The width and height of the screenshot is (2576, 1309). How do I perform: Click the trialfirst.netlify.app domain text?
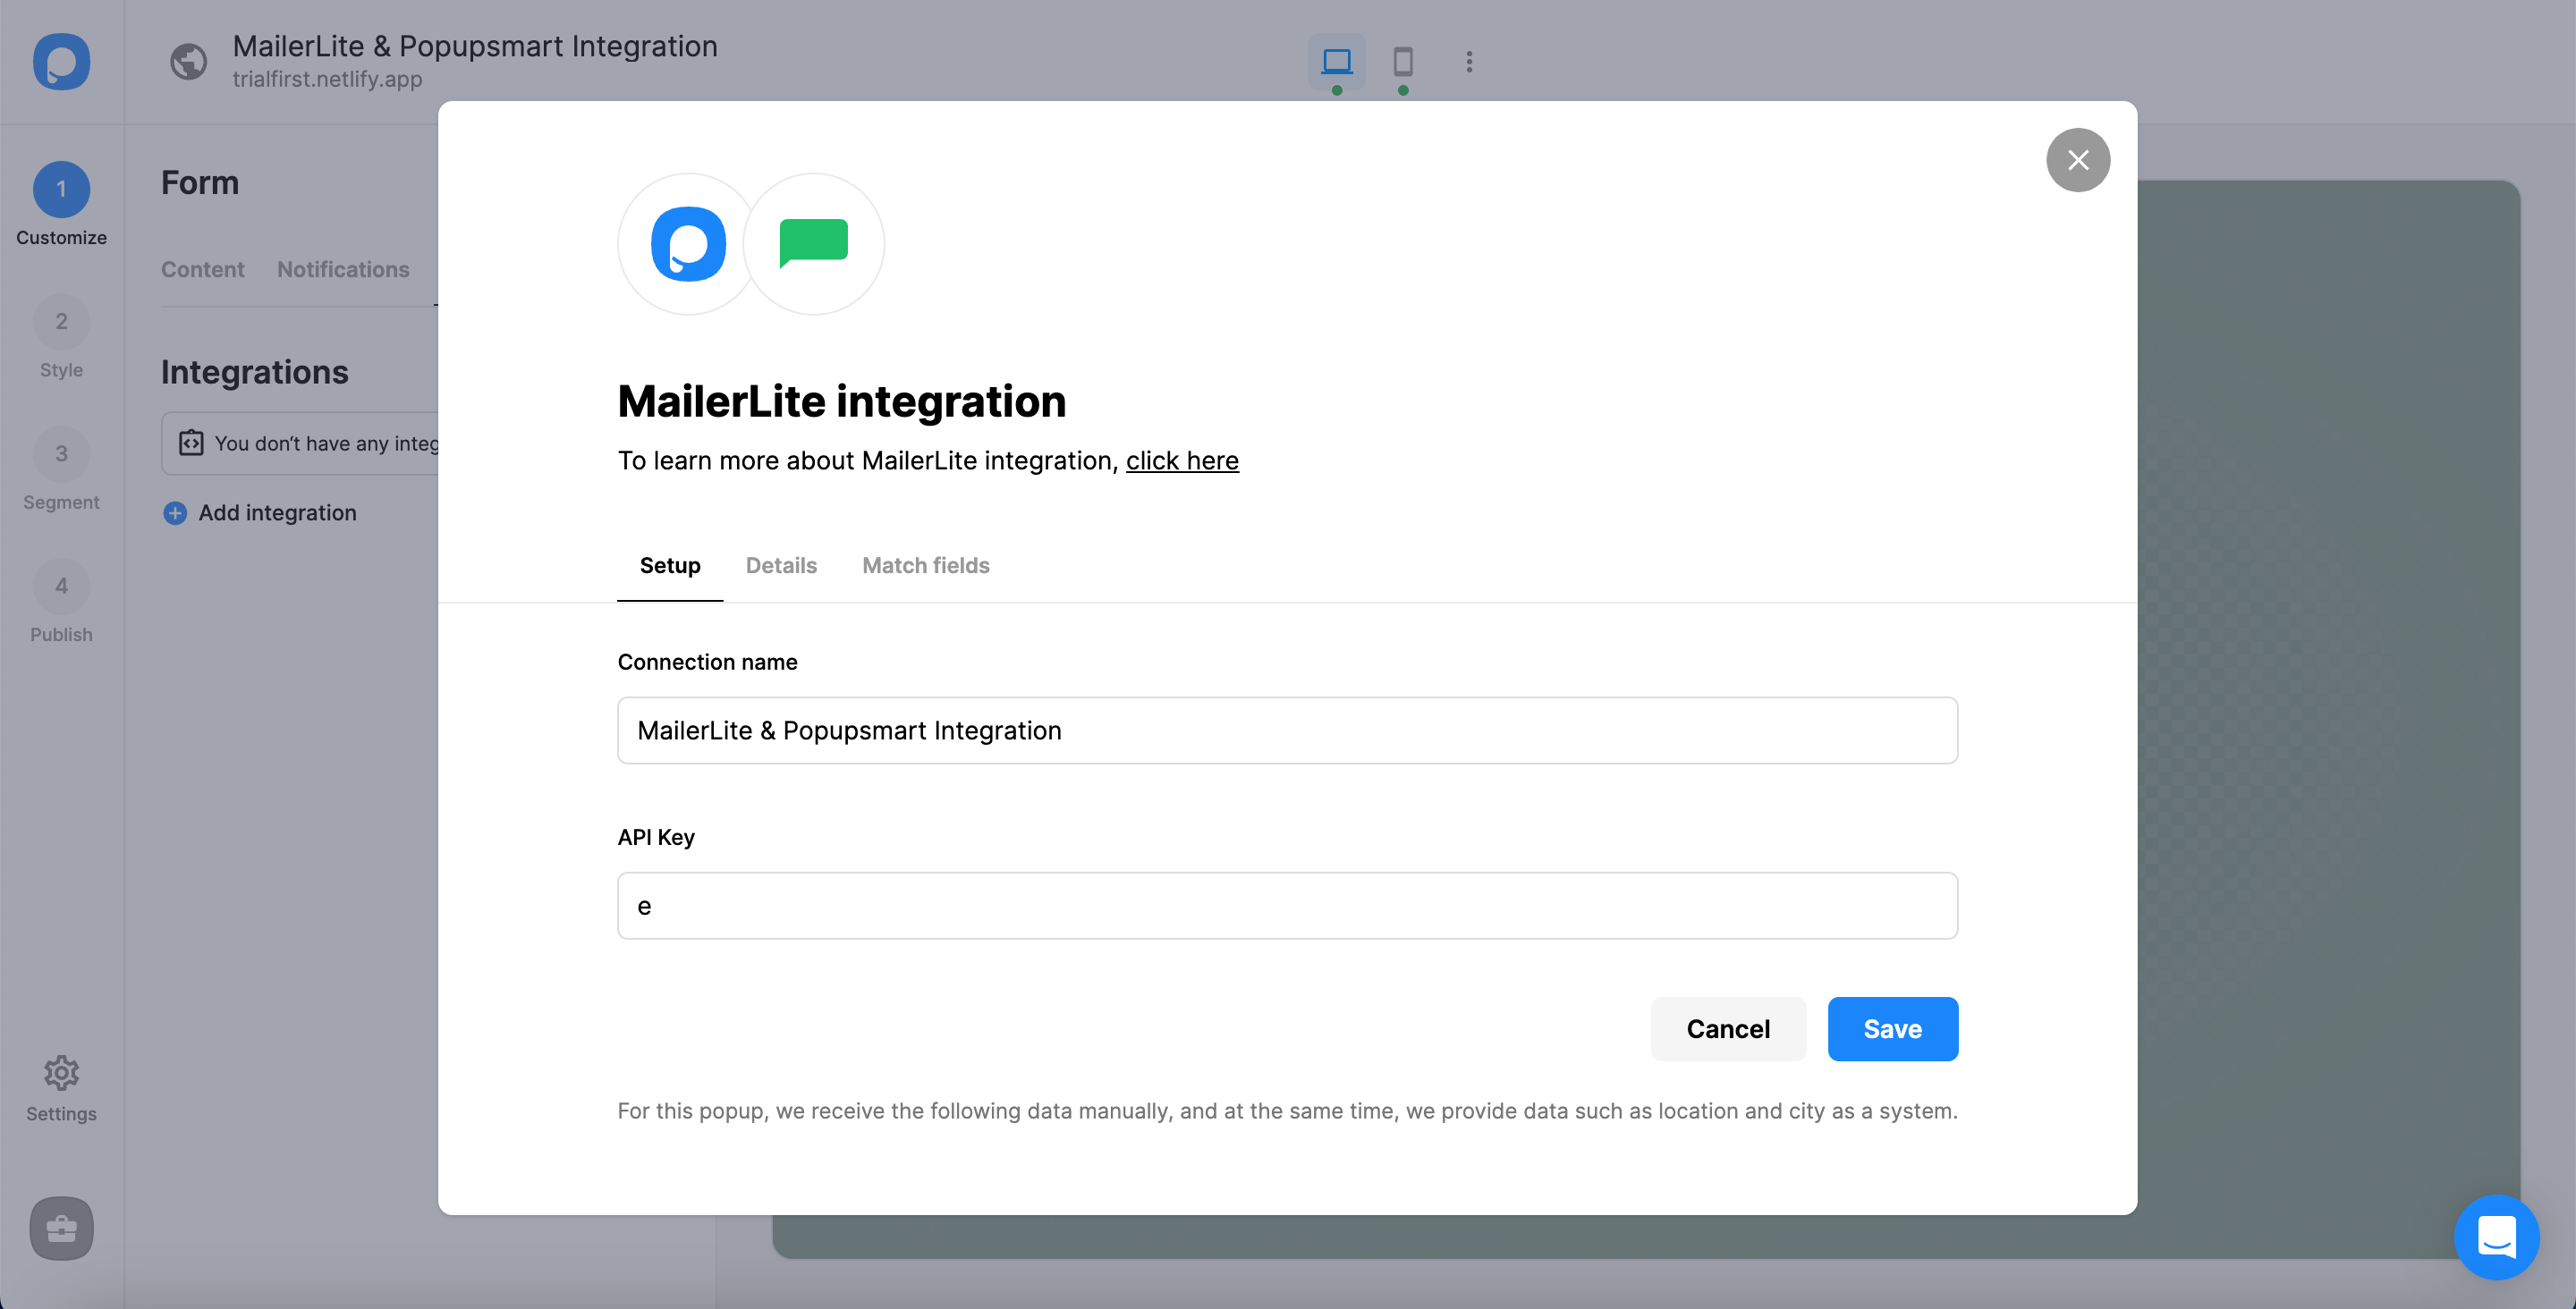[x=327, y=79]
